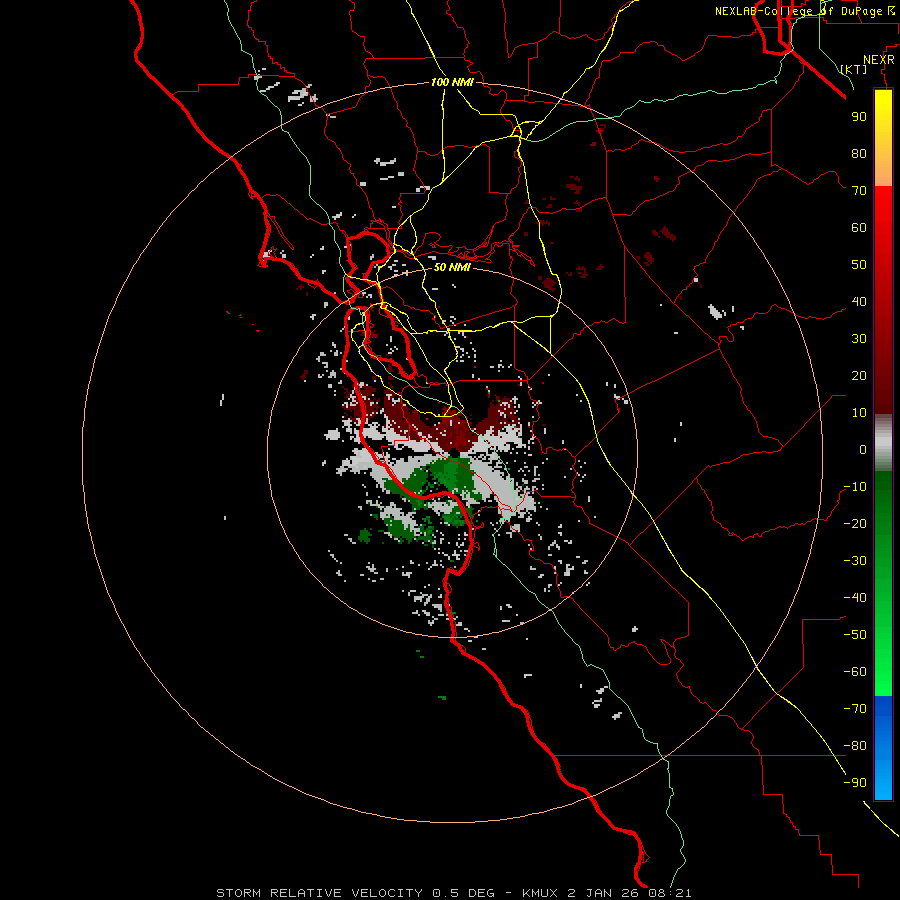The image size is (900, 900).
Task: Click the "50 NMI" range ring label
Action: pos(452,267)
